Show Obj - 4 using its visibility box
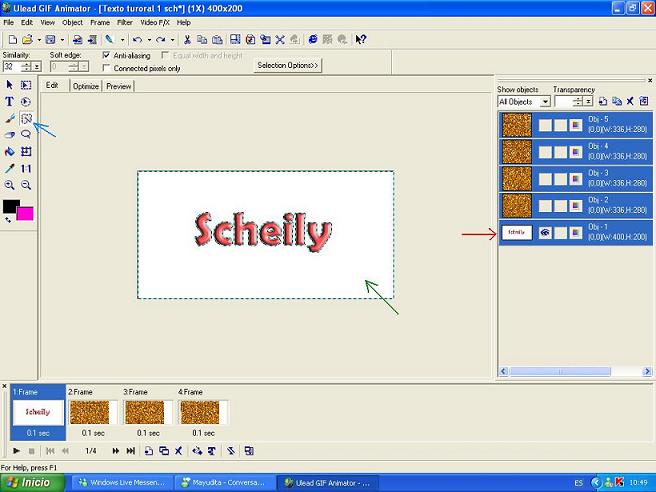The height and width of the screenshot is (492, 656). point(545,152)
